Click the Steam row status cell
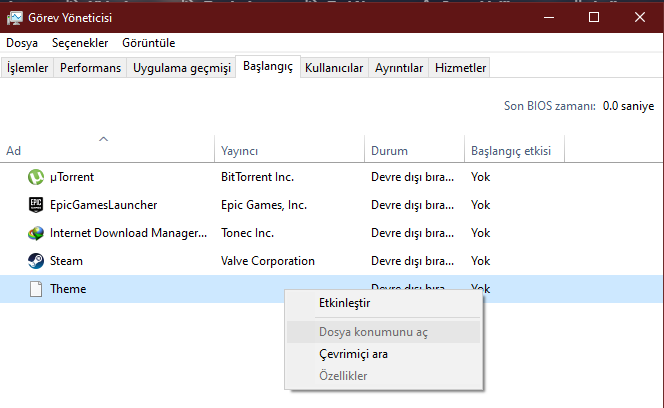 [x=412, y=261]
